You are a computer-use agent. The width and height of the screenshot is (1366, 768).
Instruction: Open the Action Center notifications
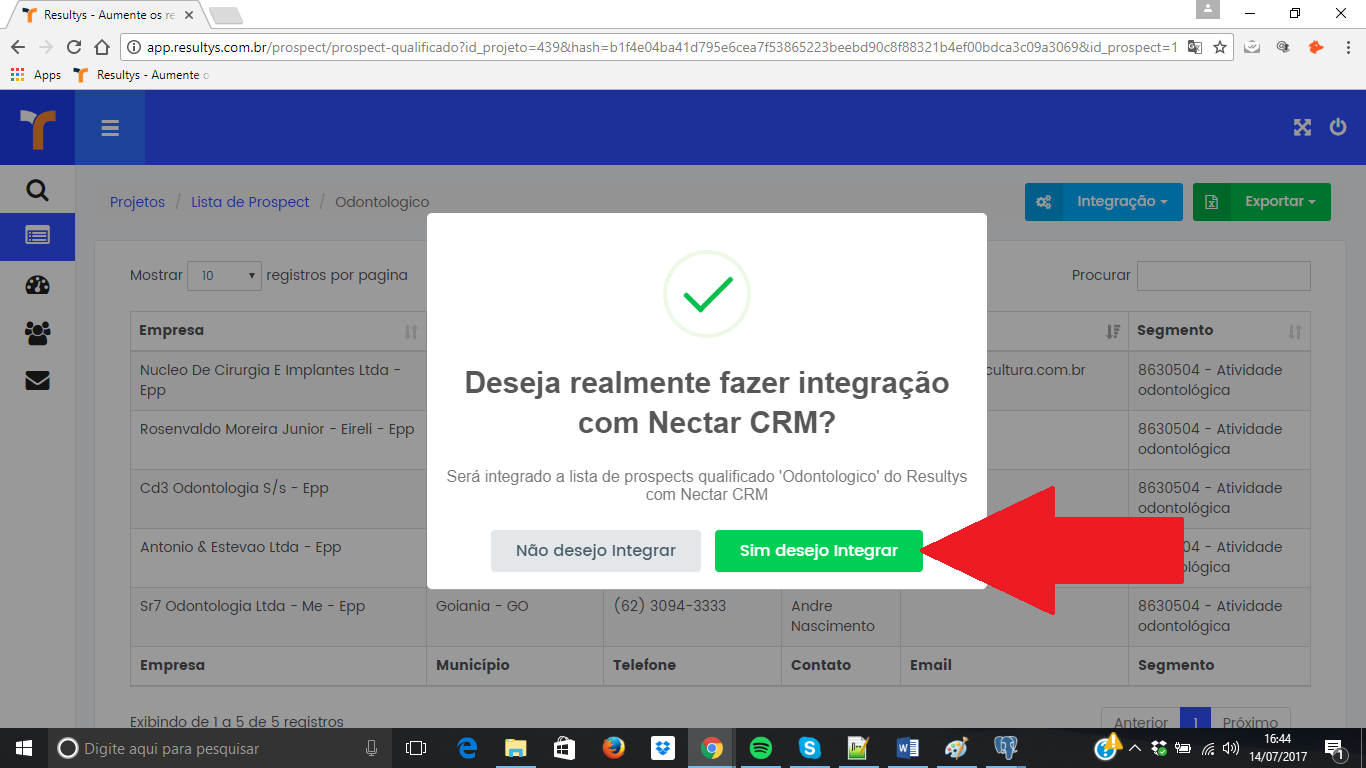1334,748
